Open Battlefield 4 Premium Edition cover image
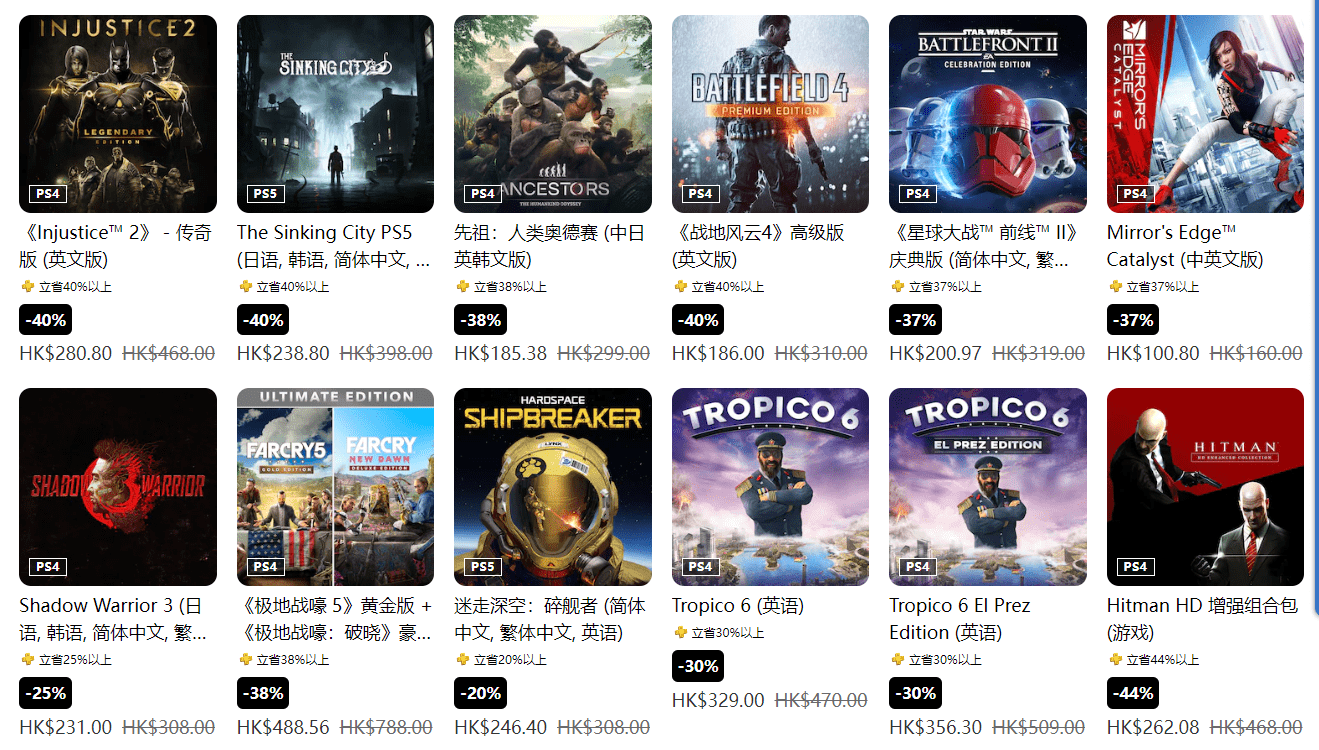The width and height of the screenshot is (1319, 750). tap(770, 114)
